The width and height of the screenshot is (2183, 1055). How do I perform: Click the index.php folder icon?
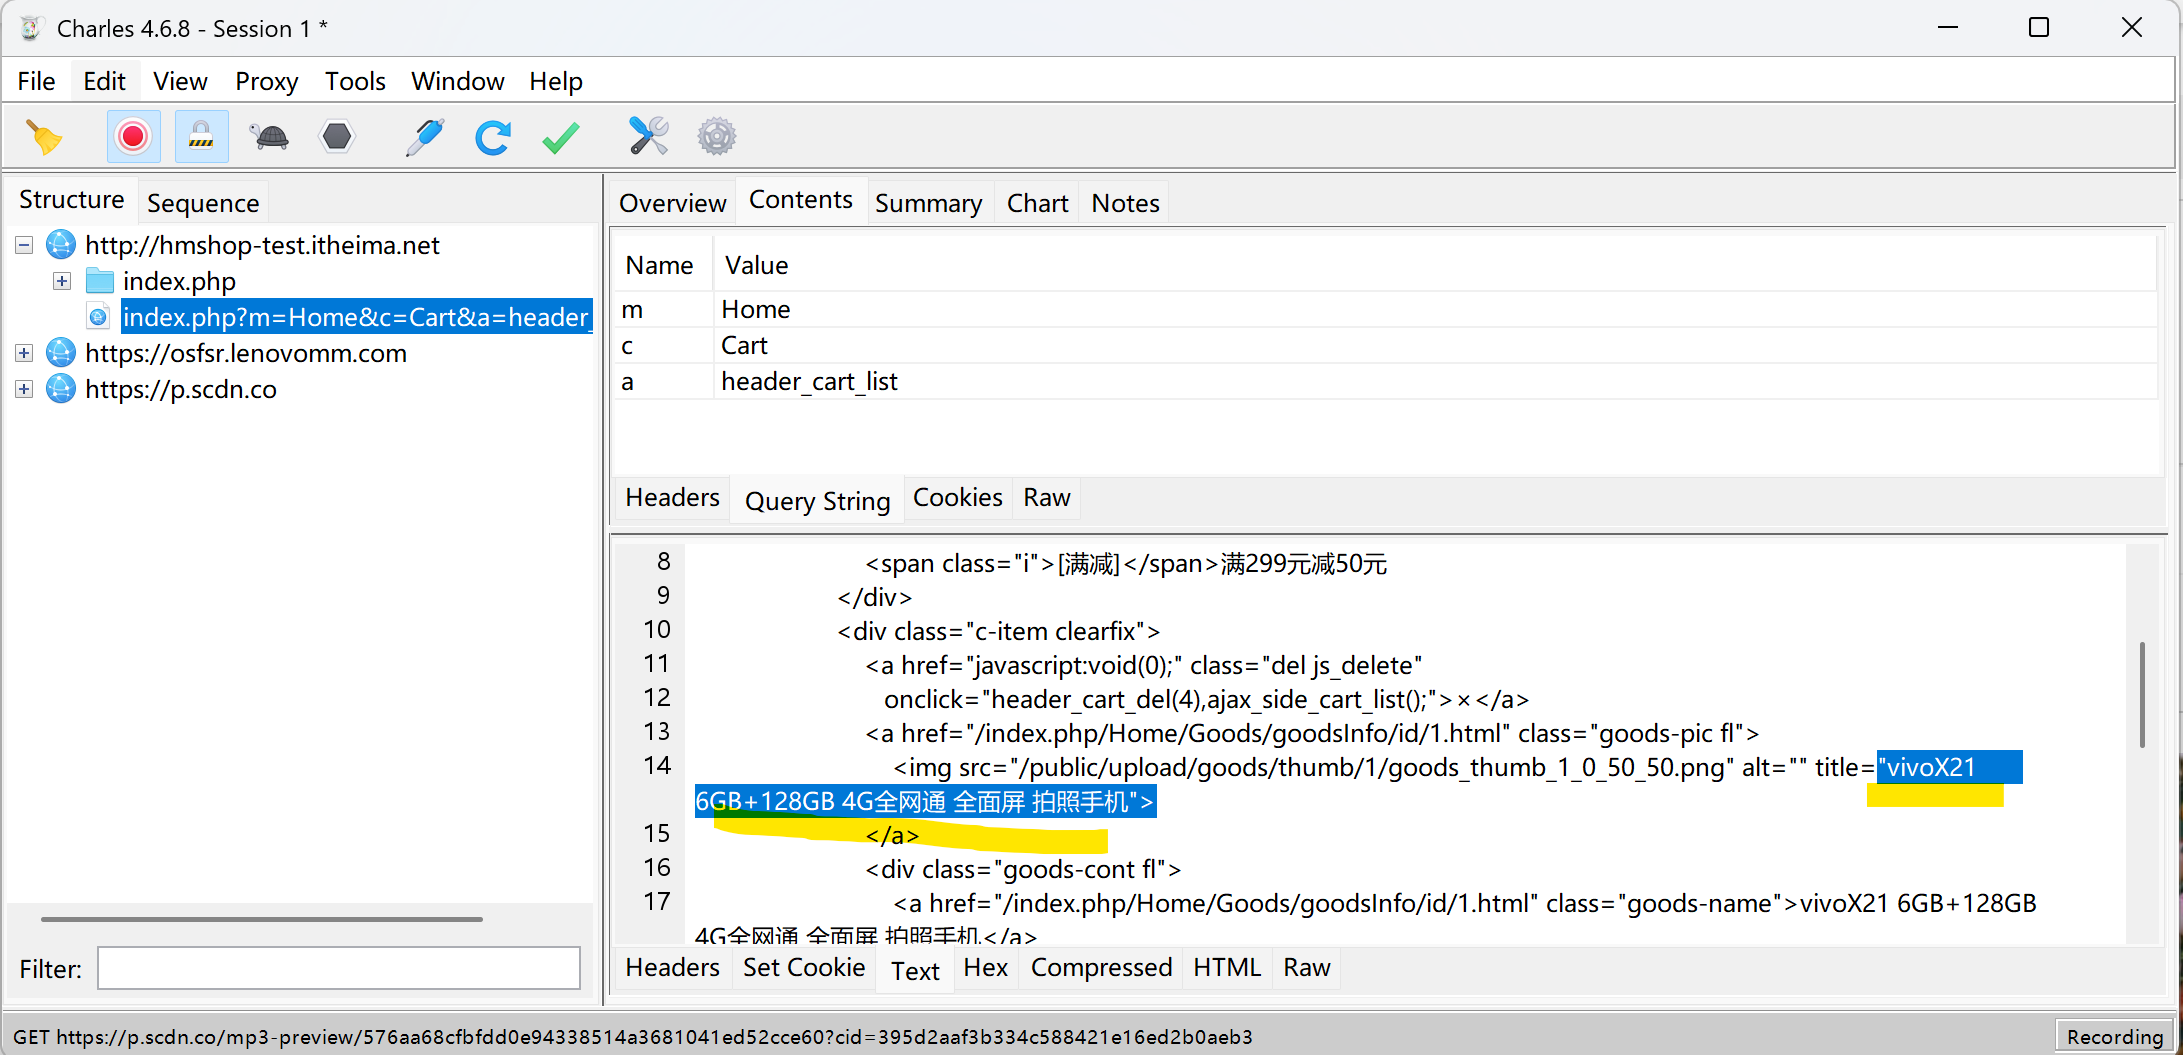point(100,281)
